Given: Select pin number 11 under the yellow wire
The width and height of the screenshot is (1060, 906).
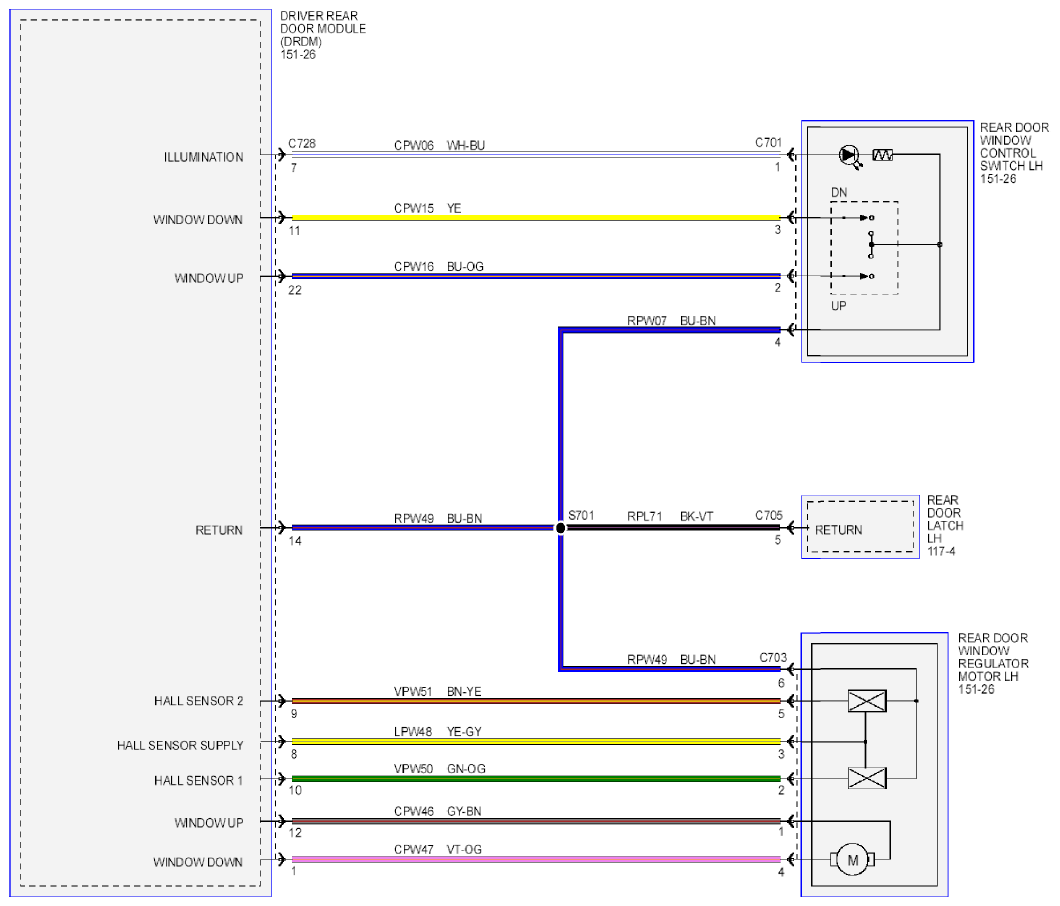Looking at the screenshot, I should click(x=294, y=231).
